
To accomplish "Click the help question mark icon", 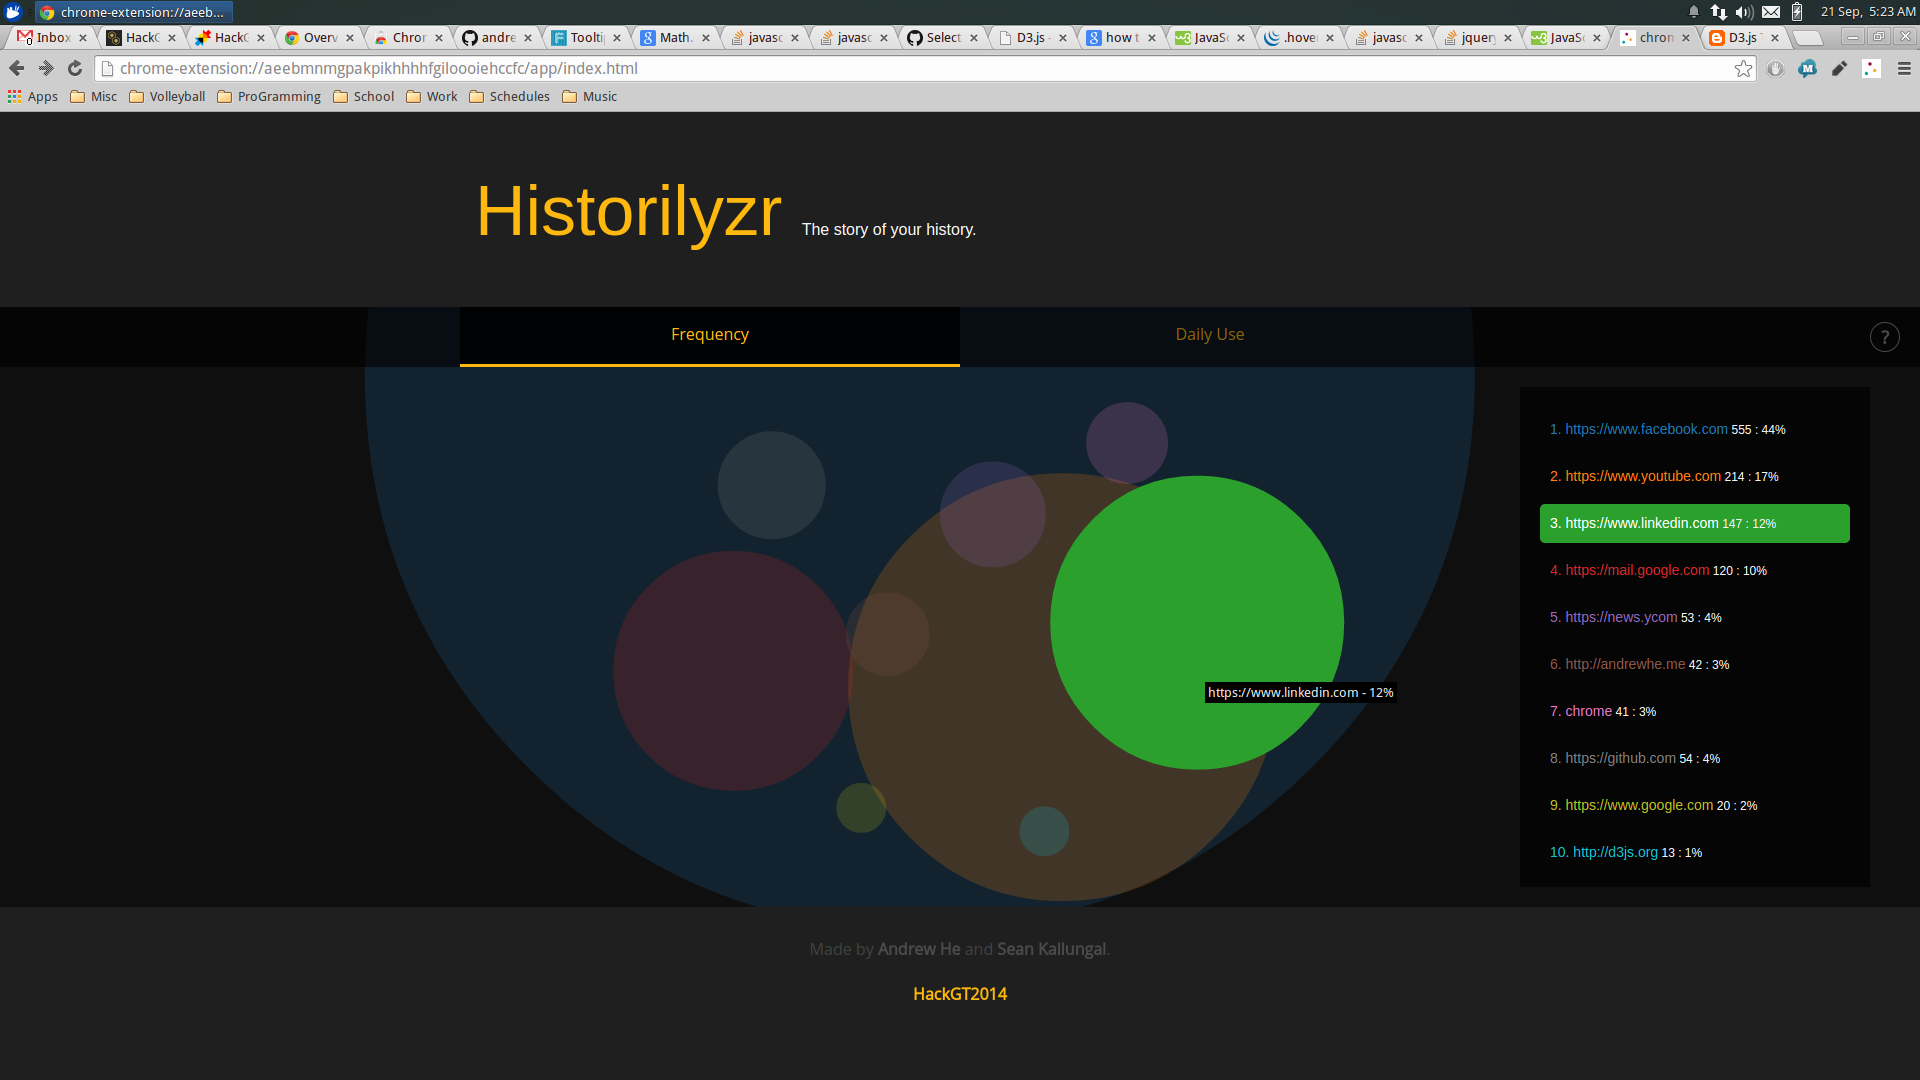I will tap(1884, 337).
